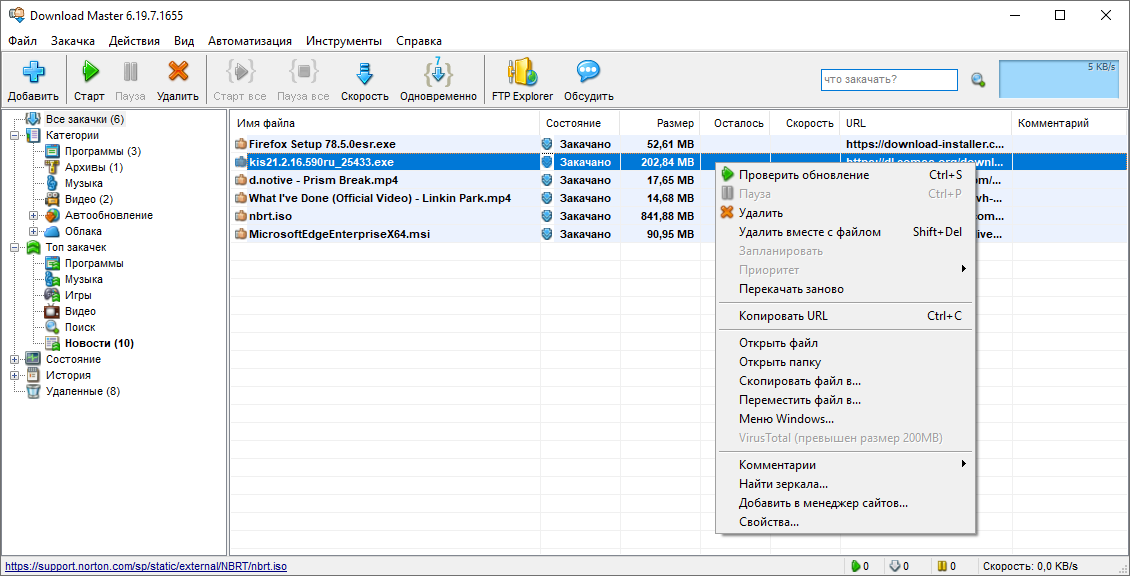Choose Найти зеркала... in context menu
Screen dimensions: 1130x576
[844, 484]
